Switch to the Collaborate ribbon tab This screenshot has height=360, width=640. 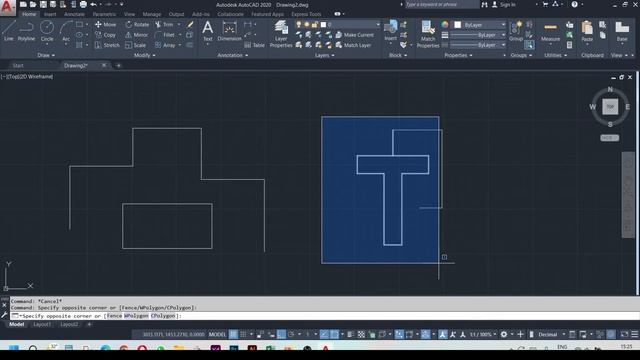pyautogui.click(x=230, y=14)
